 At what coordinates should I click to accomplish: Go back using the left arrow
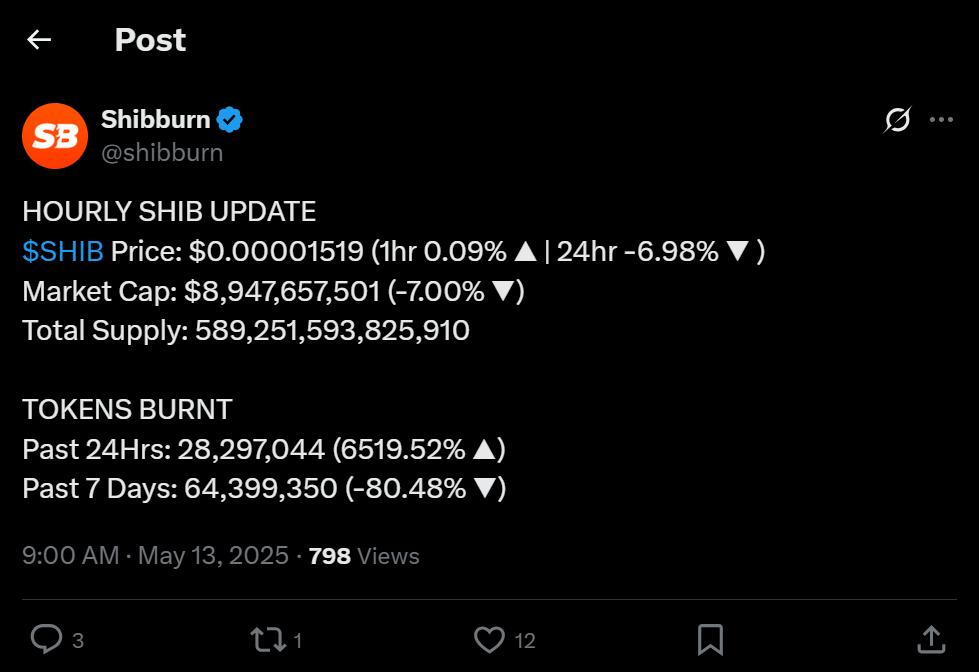pyautogui.click(x=39, y=40)
